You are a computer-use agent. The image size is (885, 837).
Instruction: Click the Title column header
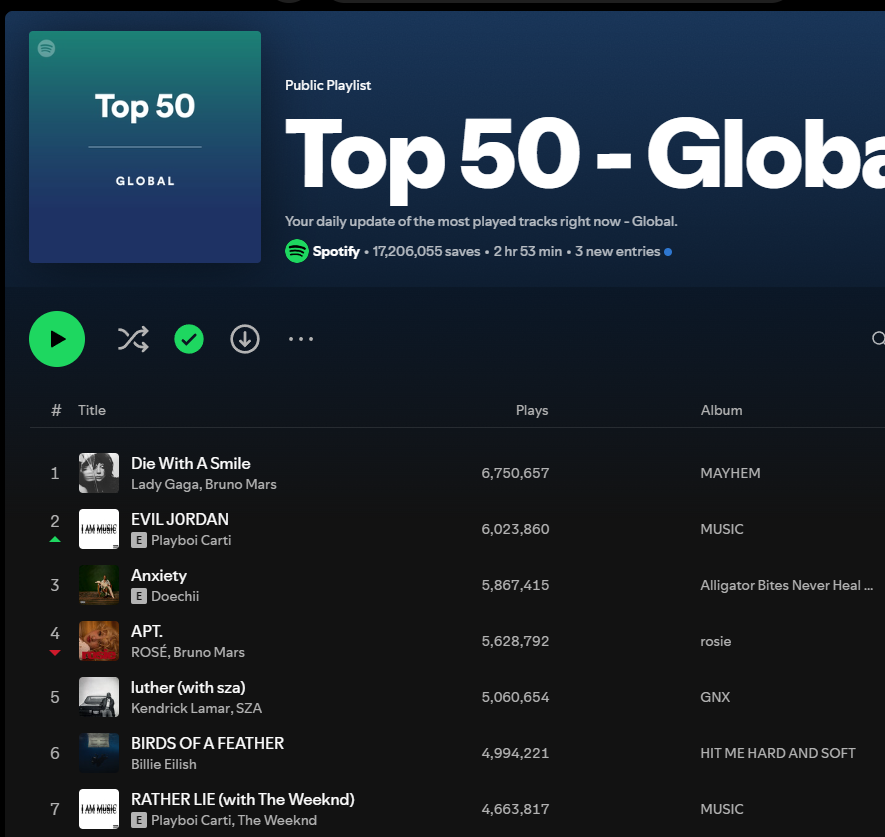click(92, 410)
